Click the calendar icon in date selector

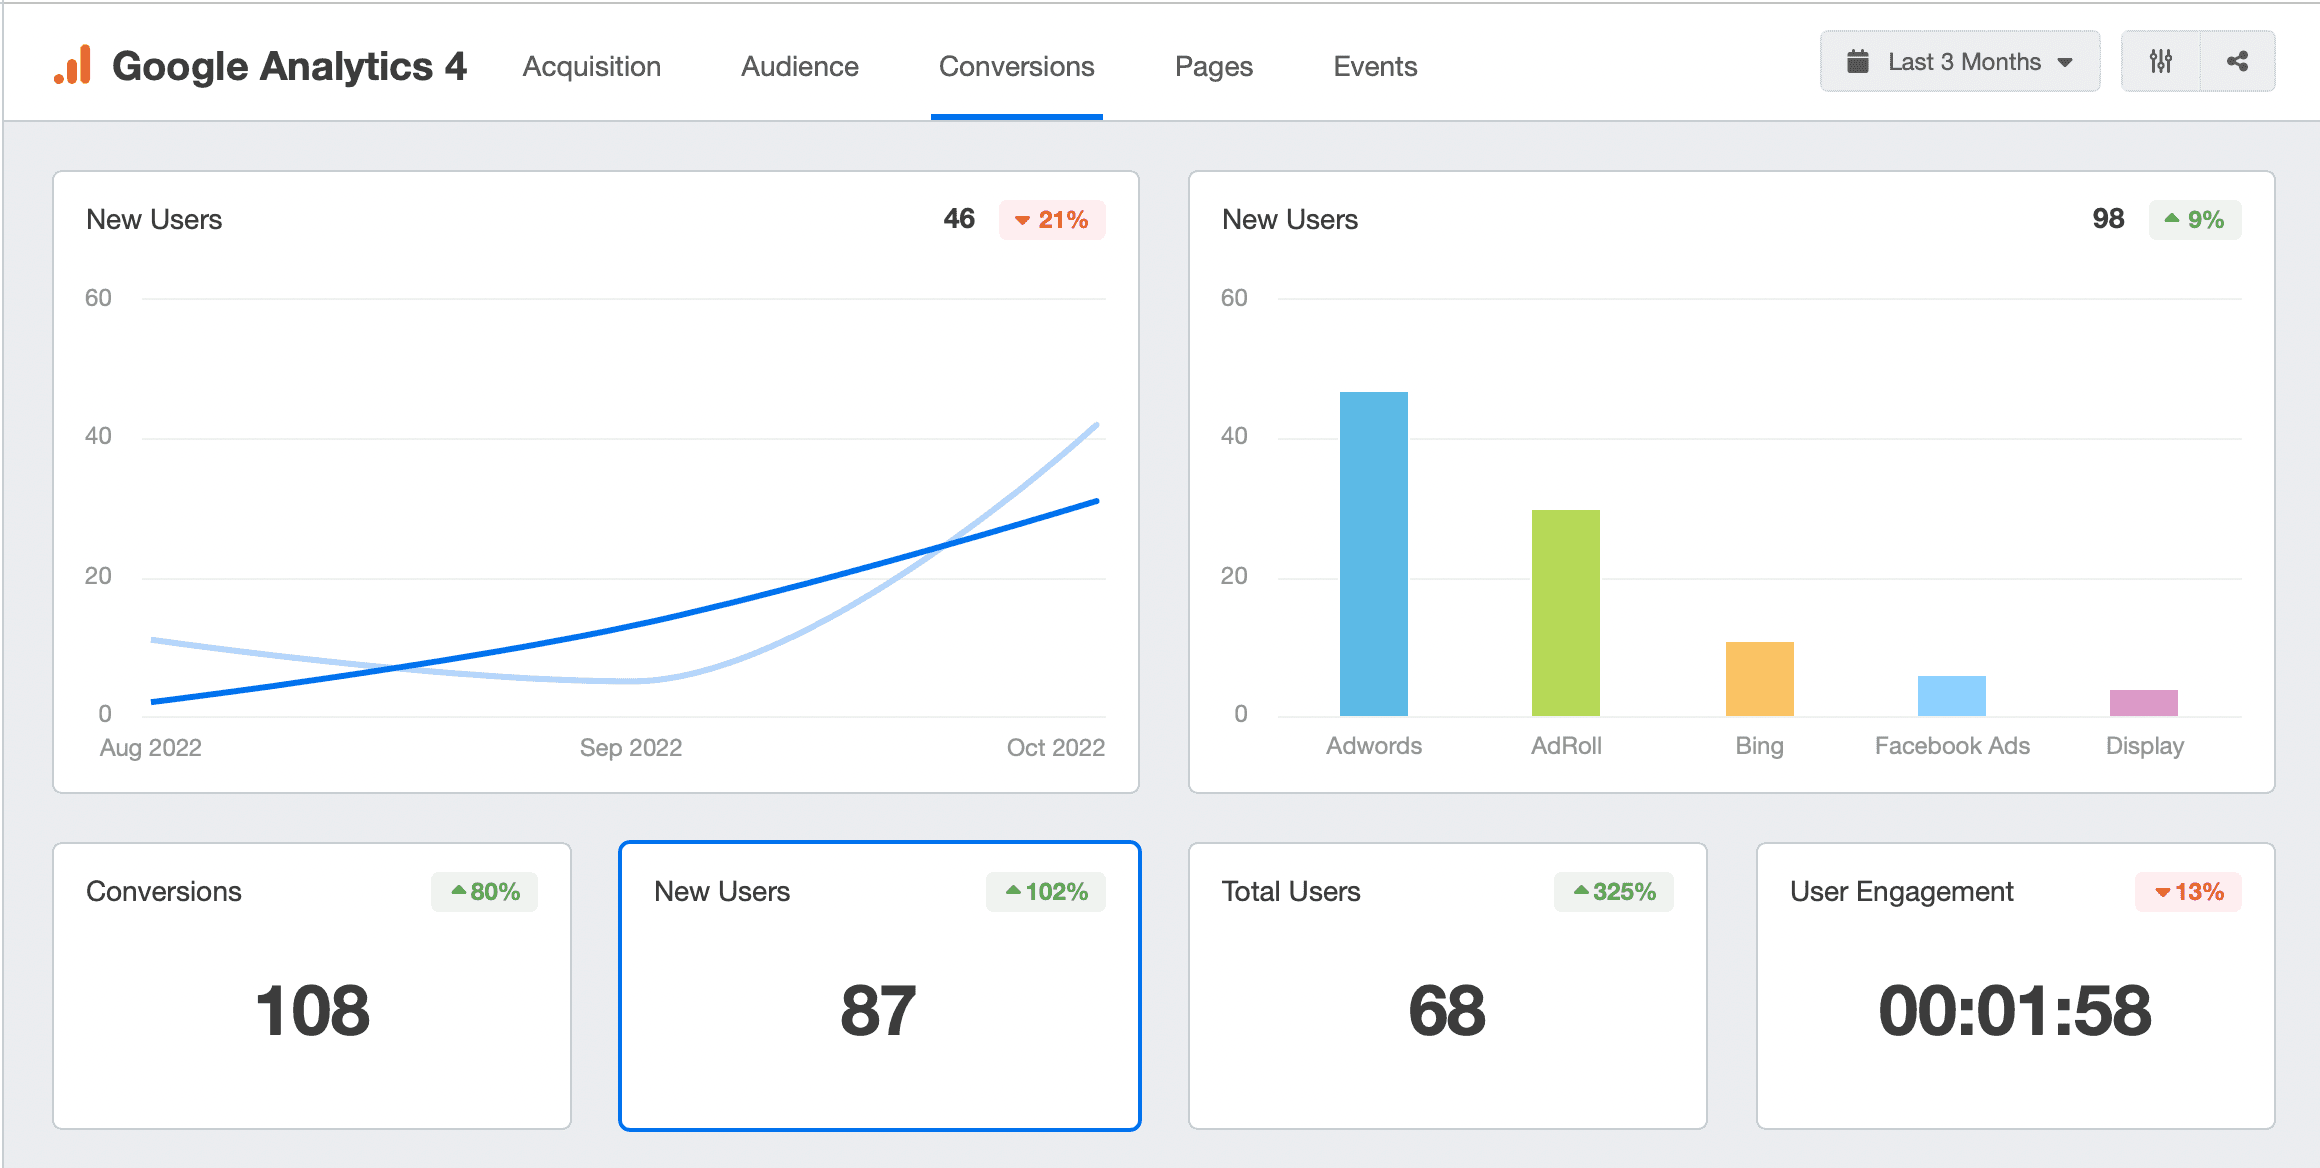[1857, 62]
